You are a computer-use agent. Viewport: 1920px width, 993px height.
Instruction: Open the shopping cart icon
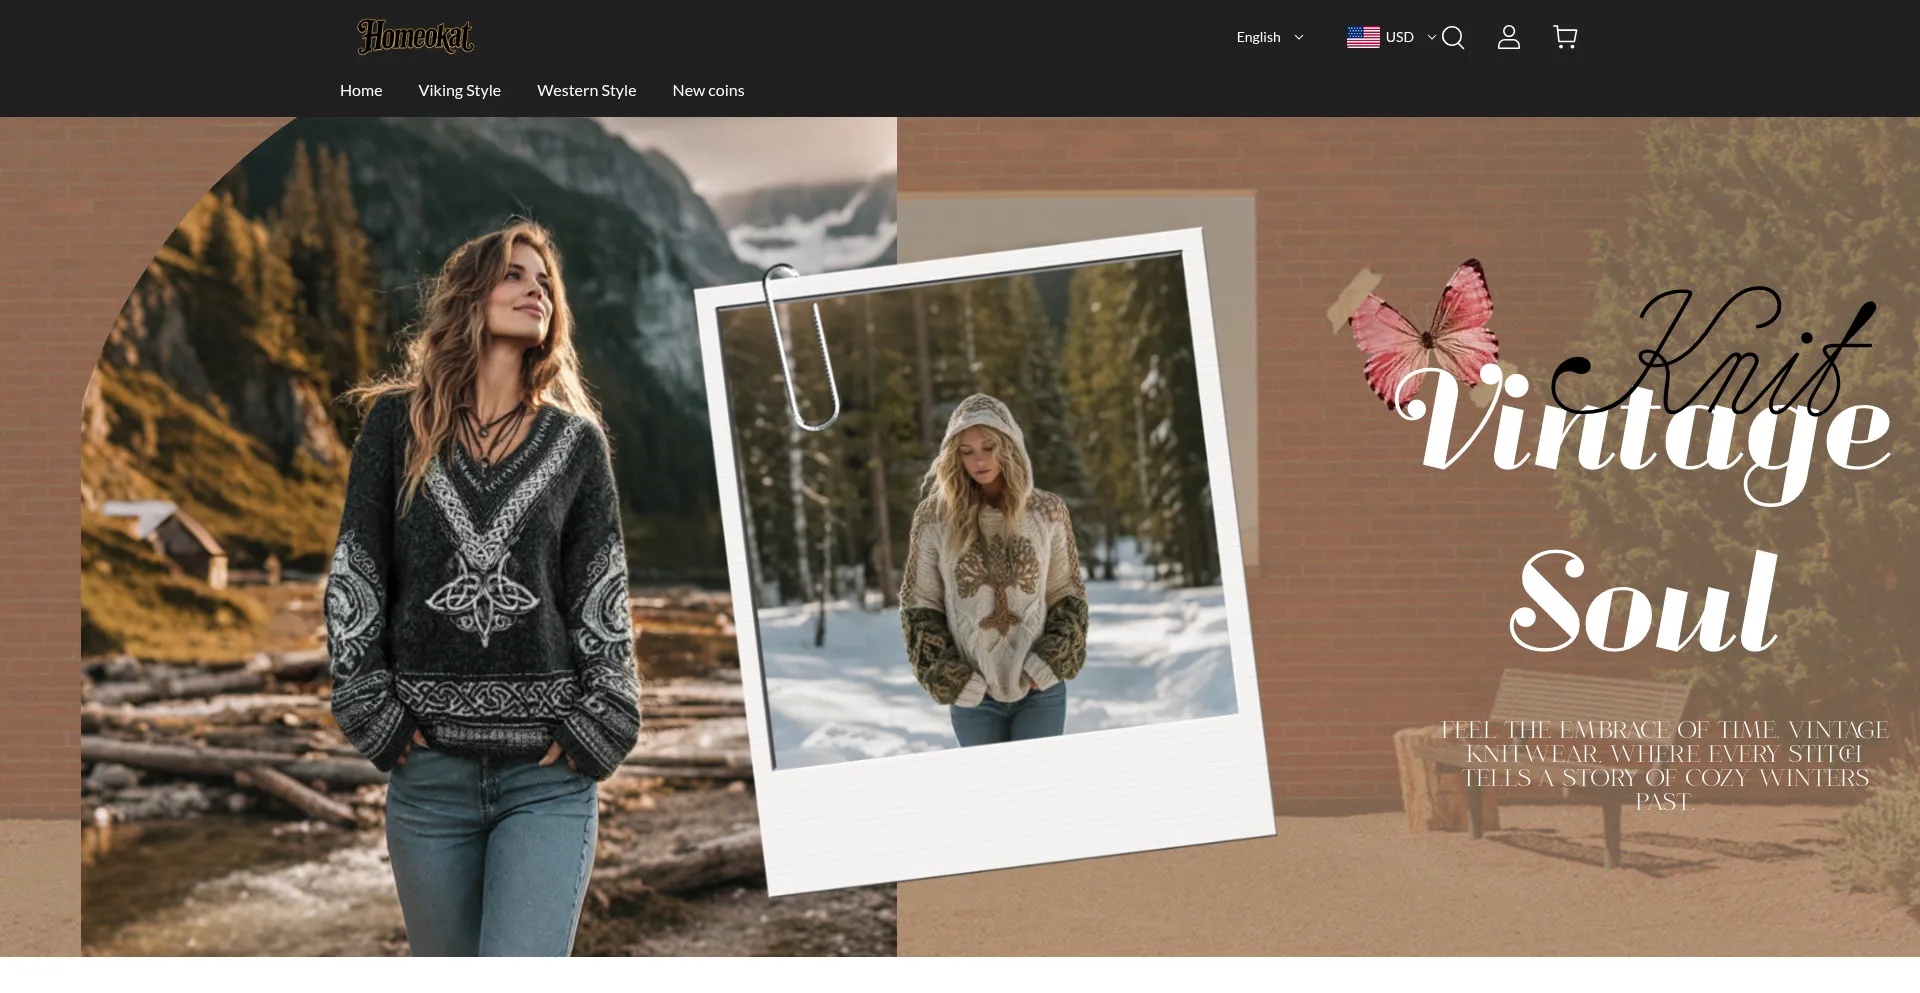[x=1565, y=38]
